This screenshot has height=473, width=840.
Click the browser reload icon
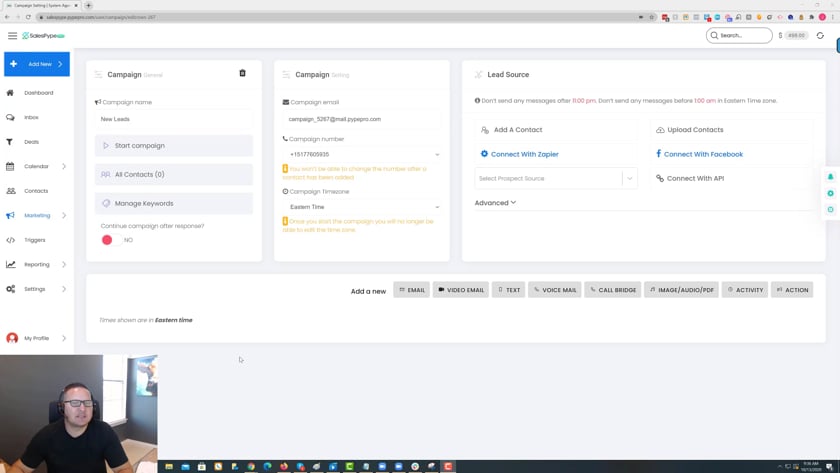pyautogui.click(x=28, y=17)
